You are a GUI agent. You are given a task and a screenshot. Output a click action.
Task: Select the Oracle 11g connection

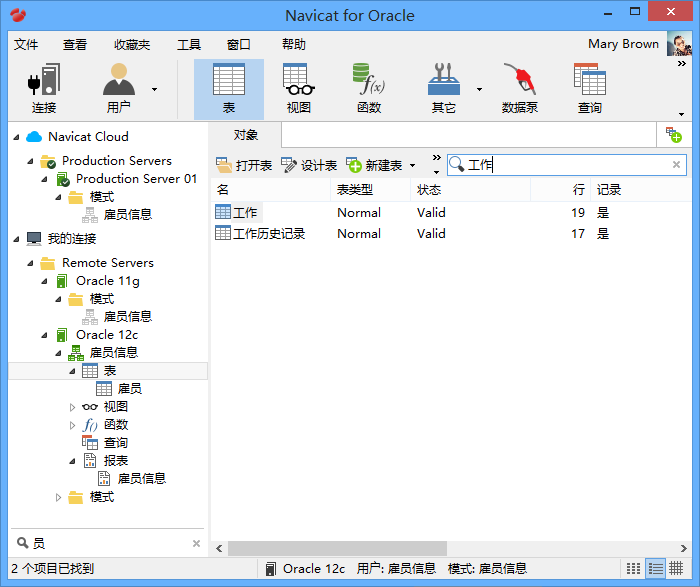[108, 281]
